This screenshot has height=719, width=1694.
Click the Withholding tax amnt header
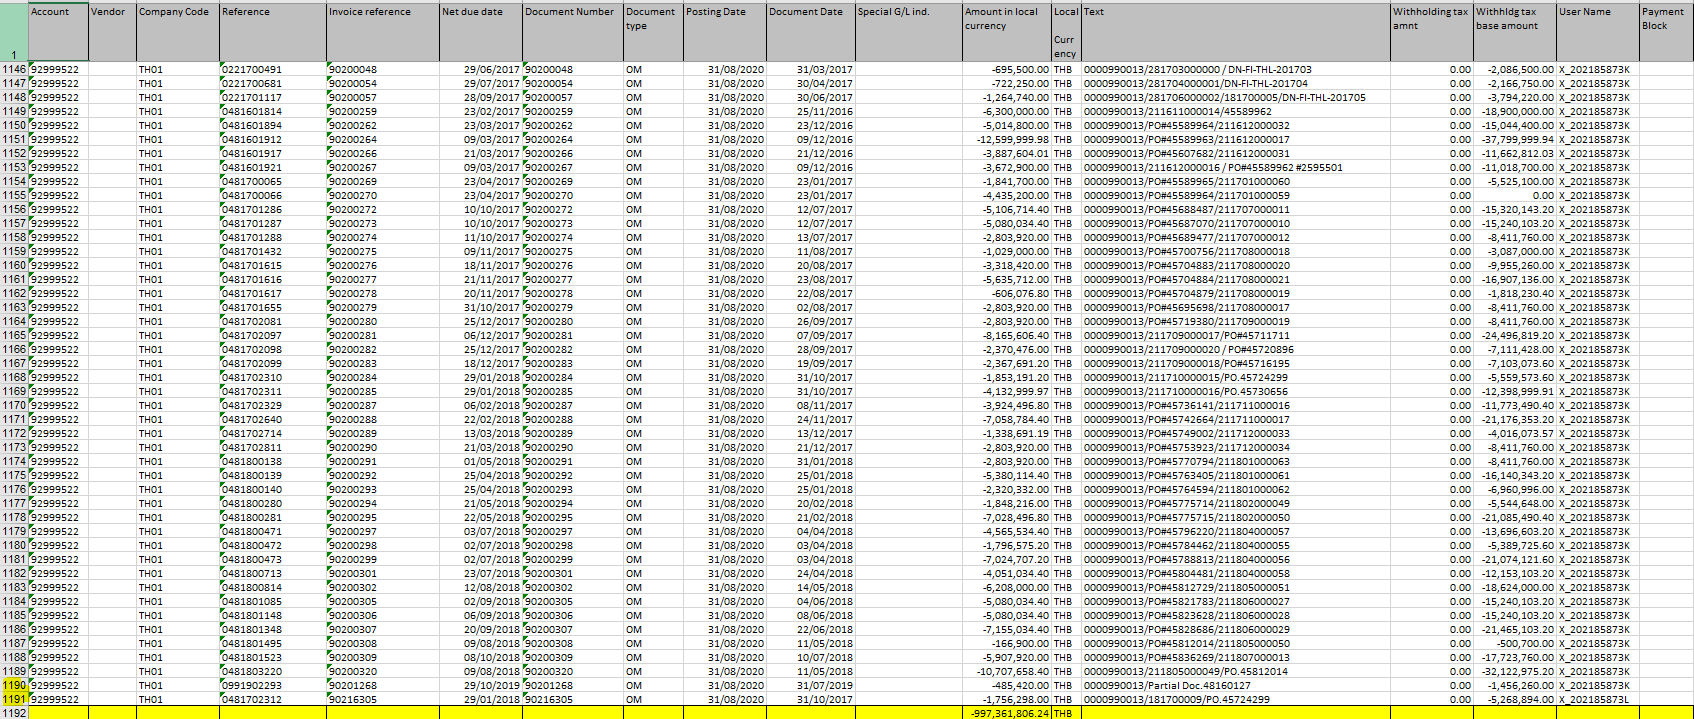(x=1432, y=32)
